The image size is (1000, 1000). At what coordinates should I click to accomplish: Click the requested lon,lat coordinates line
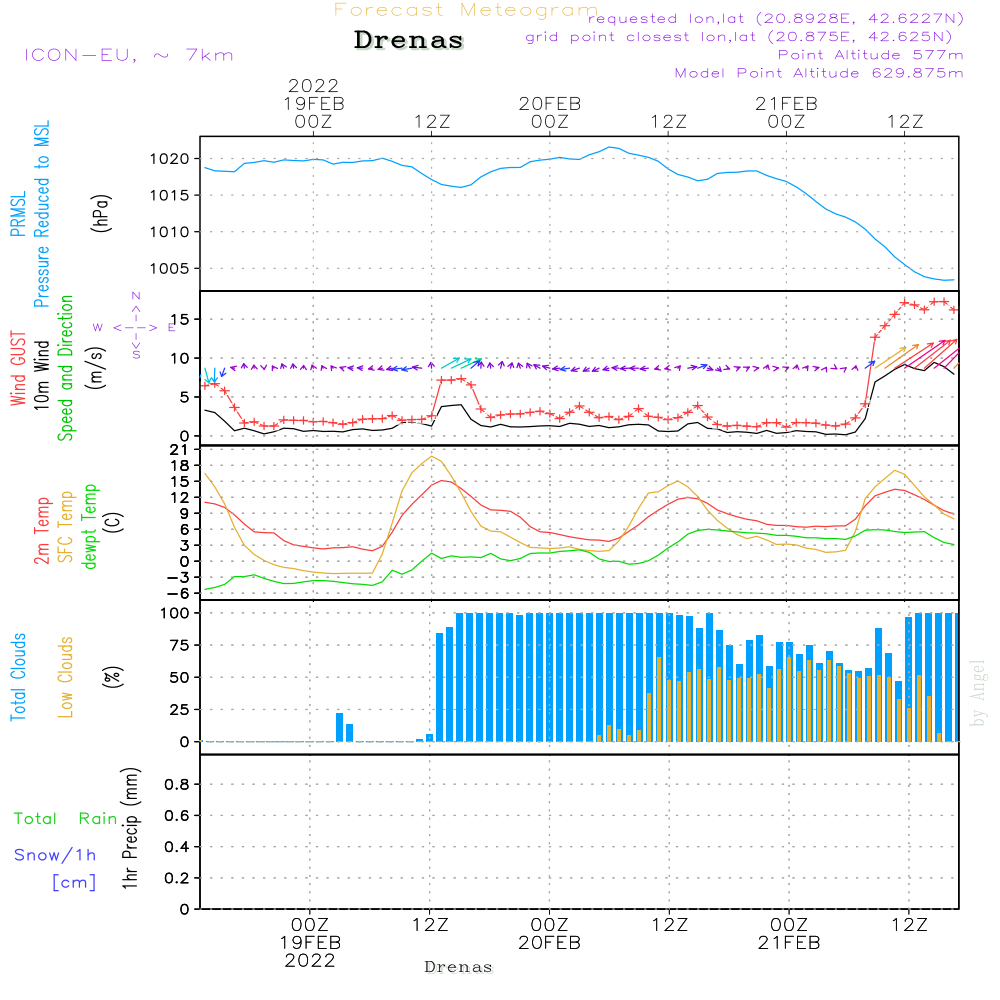776,18
